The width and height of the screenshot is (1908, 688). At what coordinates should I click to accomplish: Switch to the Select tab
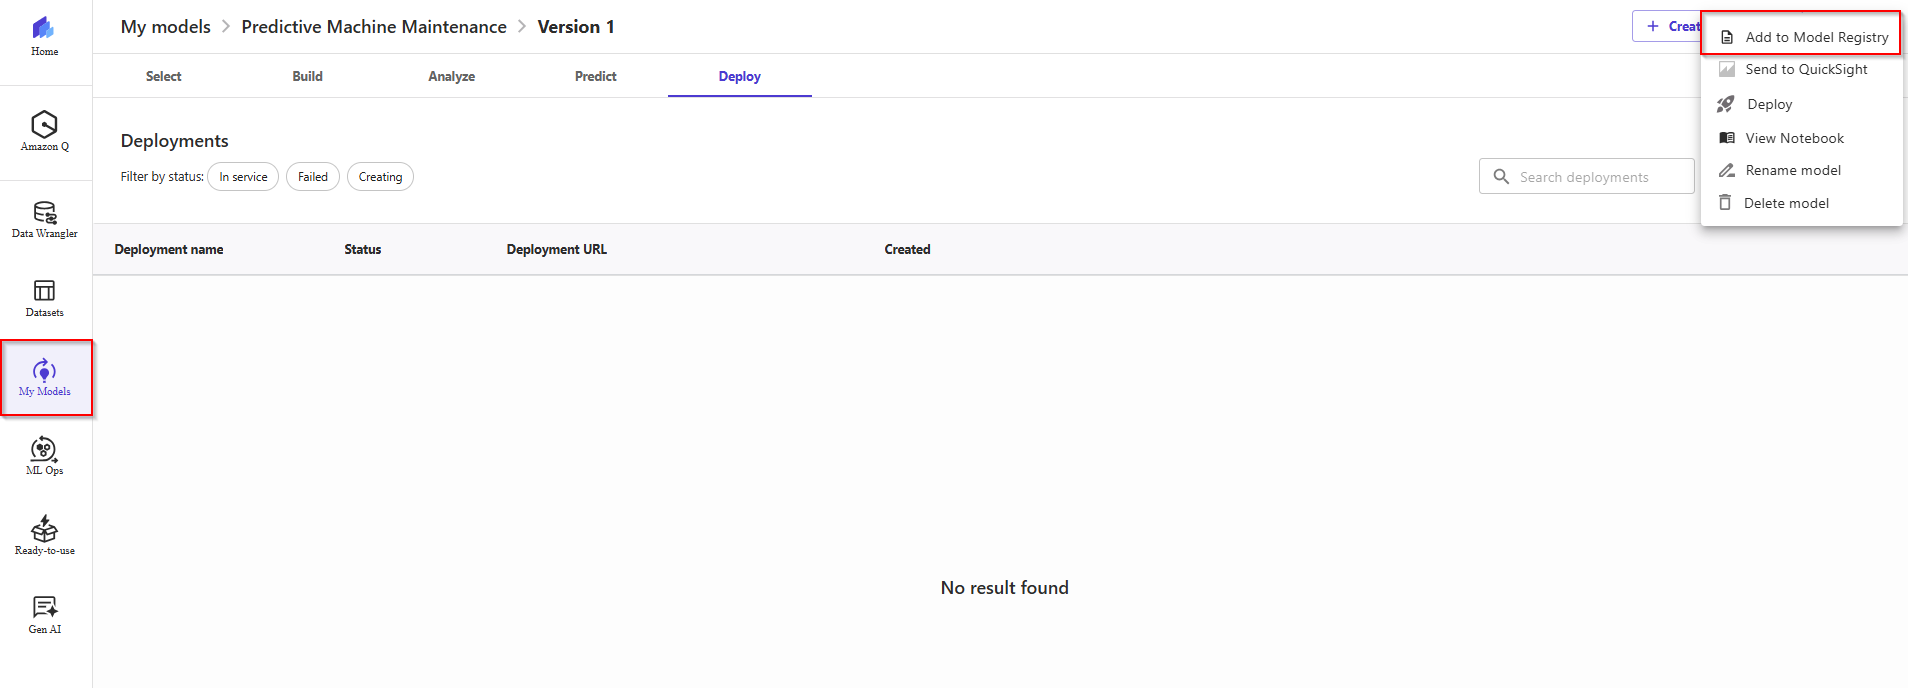point(164,76)
